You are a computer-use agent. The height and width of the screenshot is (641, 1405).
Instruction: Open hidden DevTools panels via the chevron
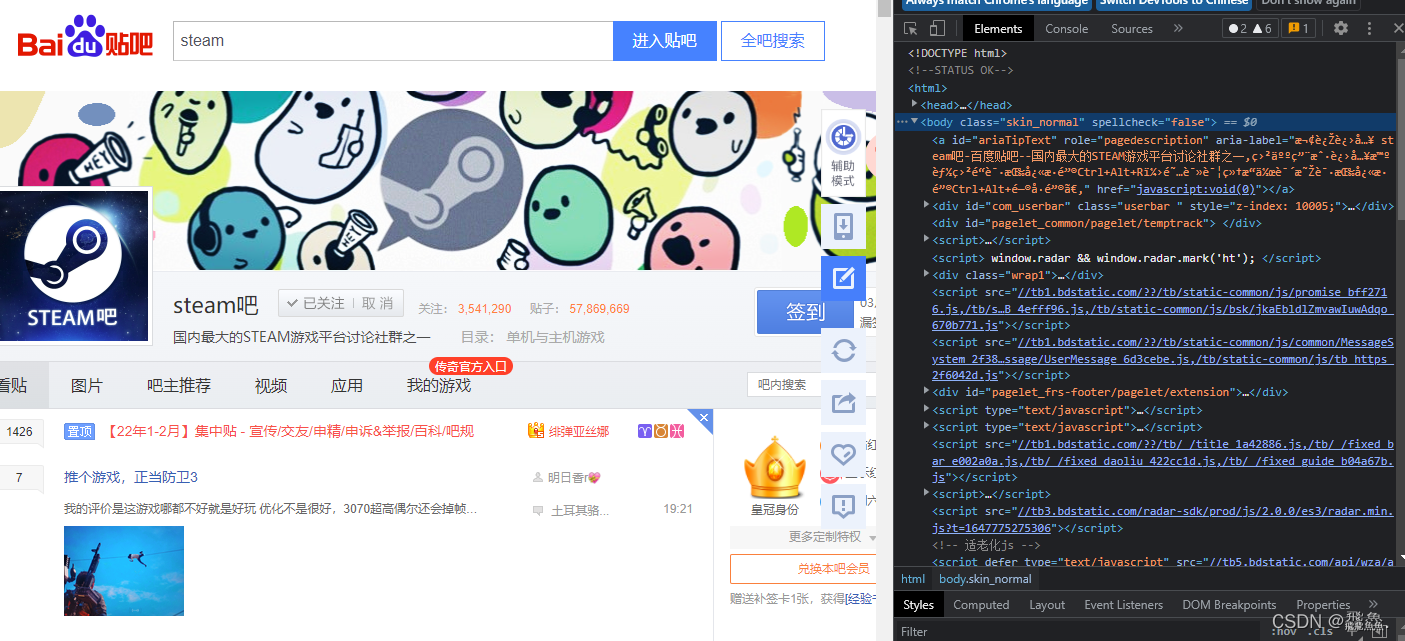(1178, 28)
